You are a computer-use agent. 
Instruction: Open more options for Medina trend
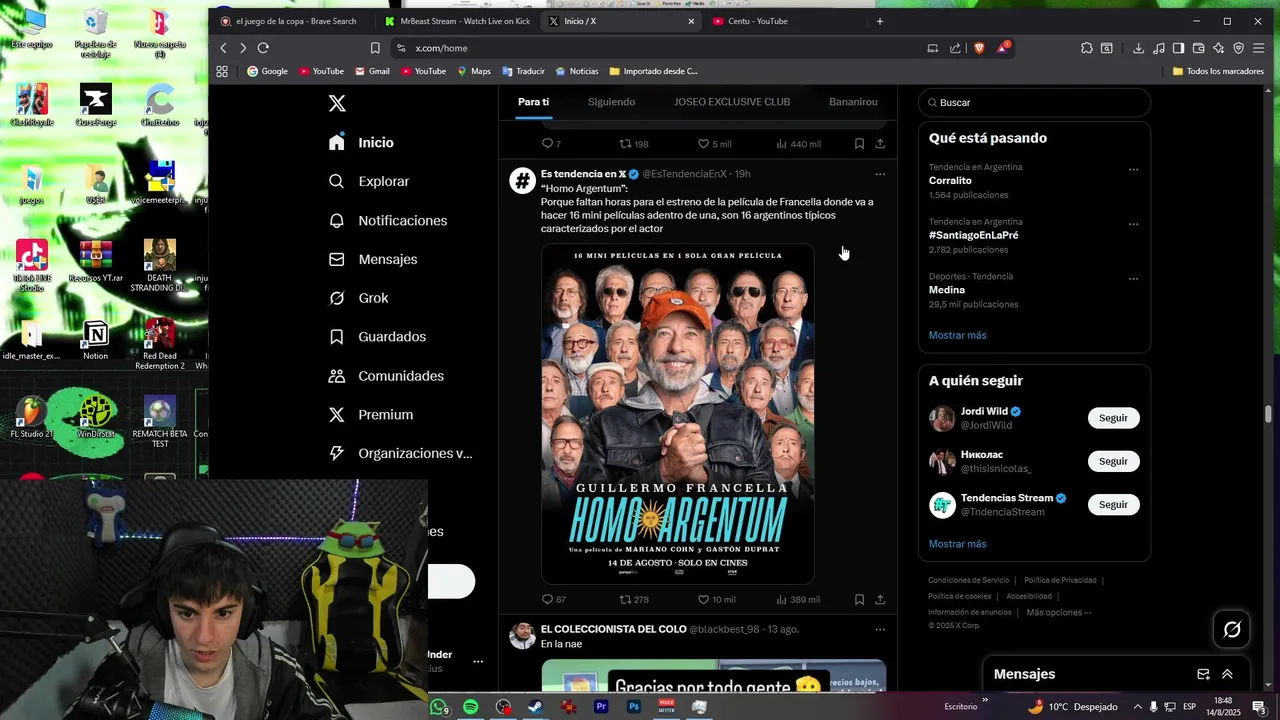1133,279
